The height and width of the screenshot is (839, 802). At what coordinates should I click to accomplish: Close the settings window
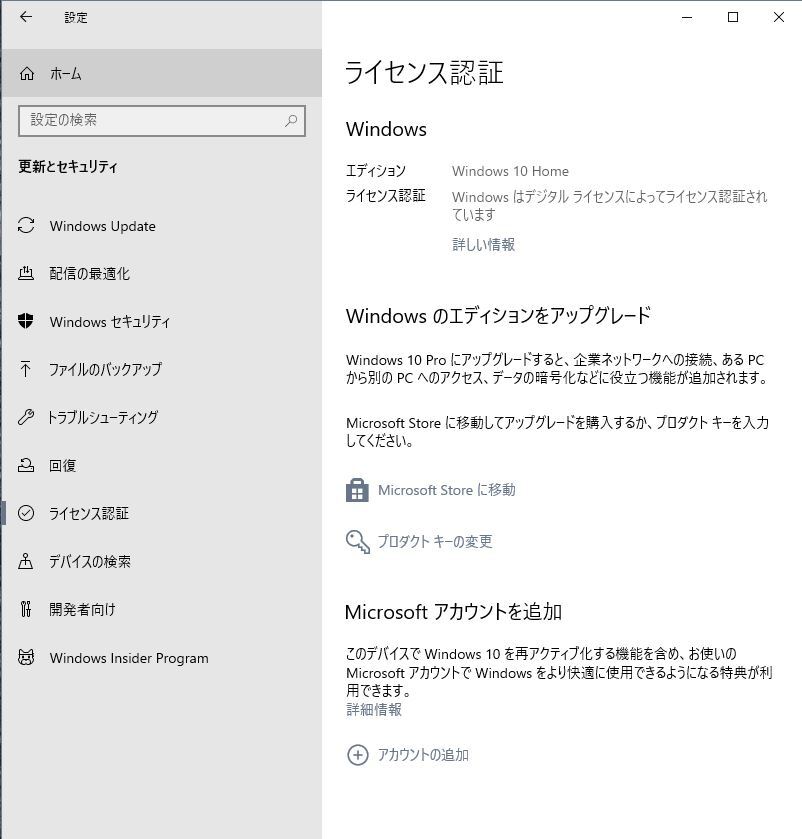click(779, 17)
